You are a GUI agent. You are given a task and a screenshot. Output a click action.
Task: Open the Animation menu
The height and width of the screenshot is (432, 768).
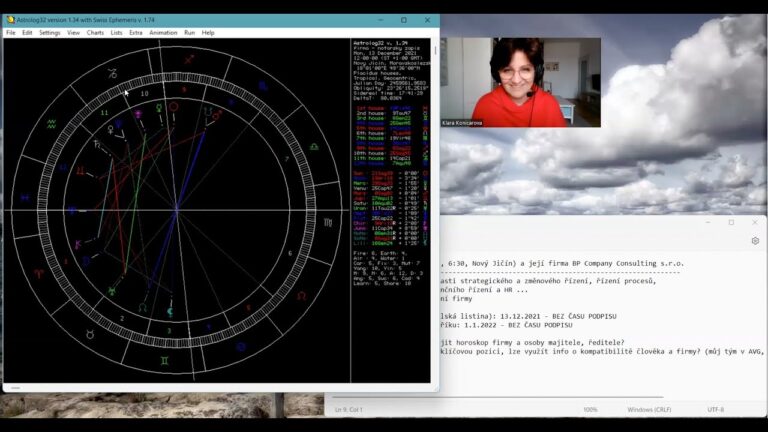pos(163,33)
